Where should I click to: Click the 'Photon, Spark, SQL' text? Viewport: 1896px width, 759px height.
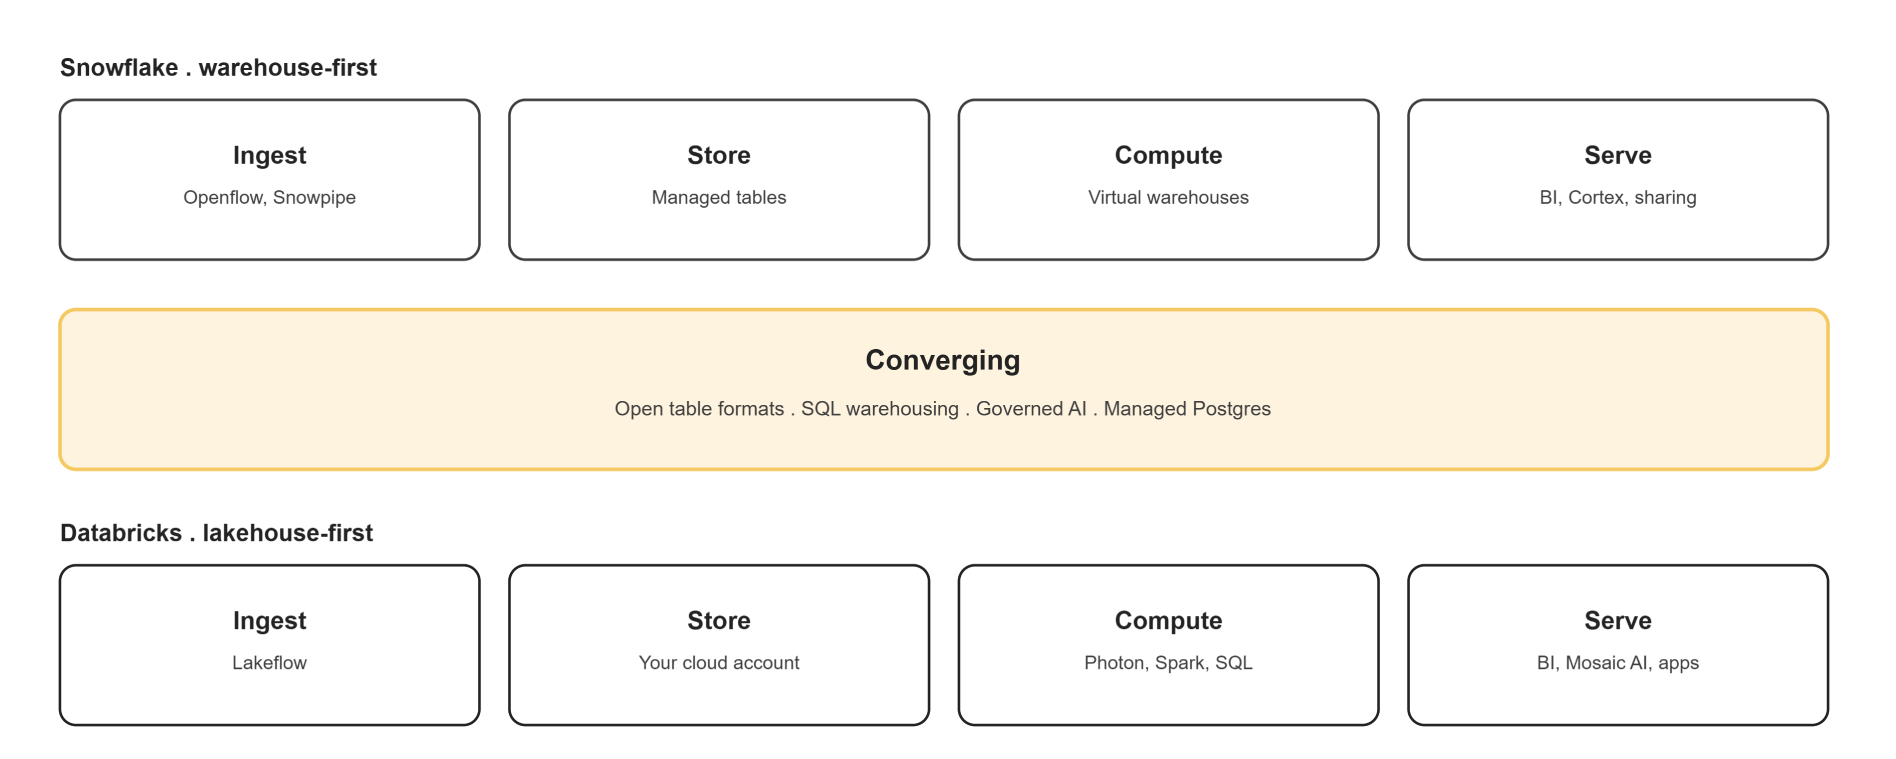coord(1168,663)
